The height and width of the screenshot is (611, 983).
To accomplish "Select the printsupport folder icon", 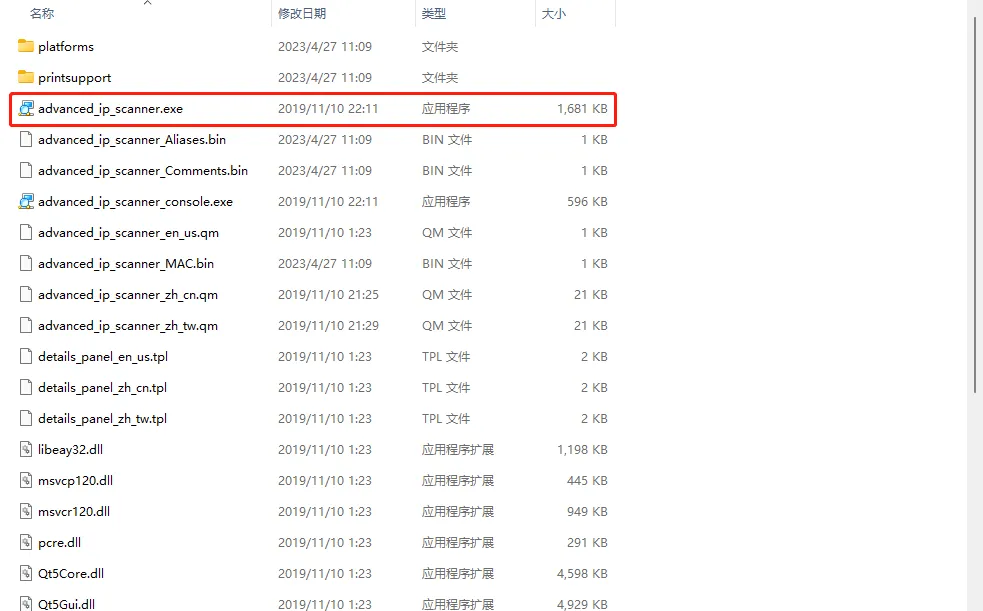I will (26, 77).
